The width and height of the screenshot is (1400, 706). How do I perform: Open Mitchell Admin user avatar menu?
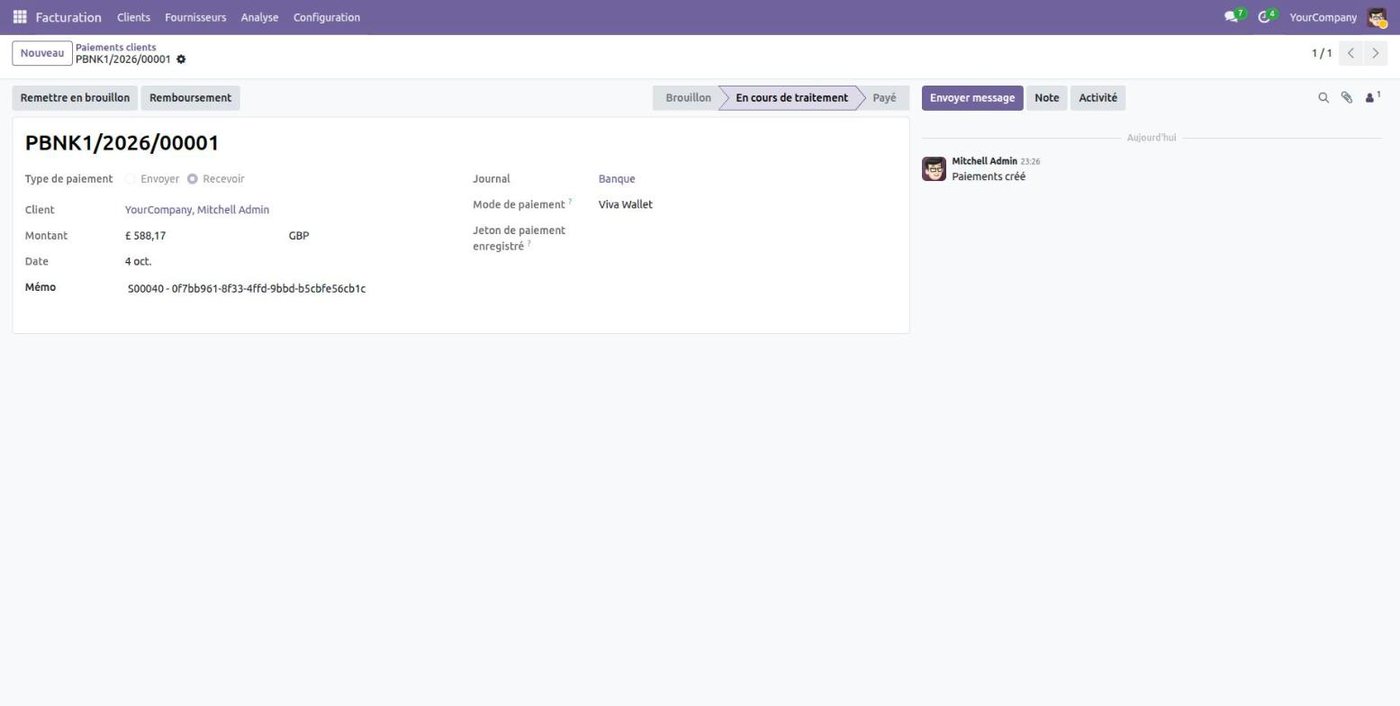[1377, 17]
